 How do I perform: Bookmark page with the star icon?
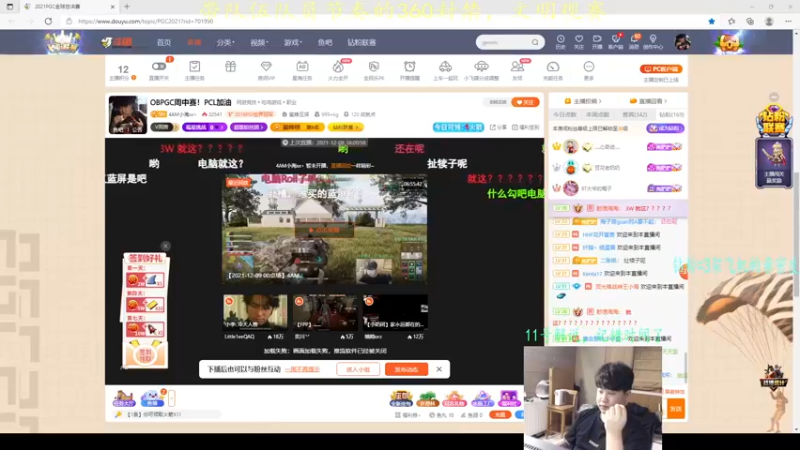tap(711, 21)
